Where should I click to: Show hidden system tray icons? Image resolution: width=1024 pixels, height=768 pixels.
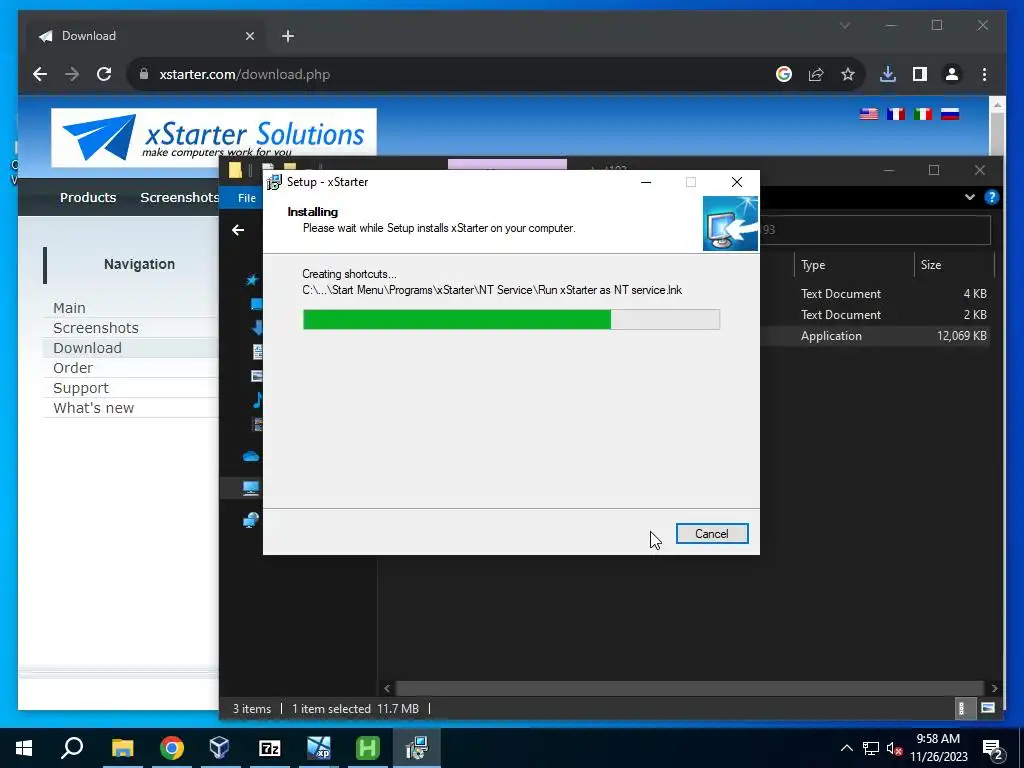pos(846,748)
